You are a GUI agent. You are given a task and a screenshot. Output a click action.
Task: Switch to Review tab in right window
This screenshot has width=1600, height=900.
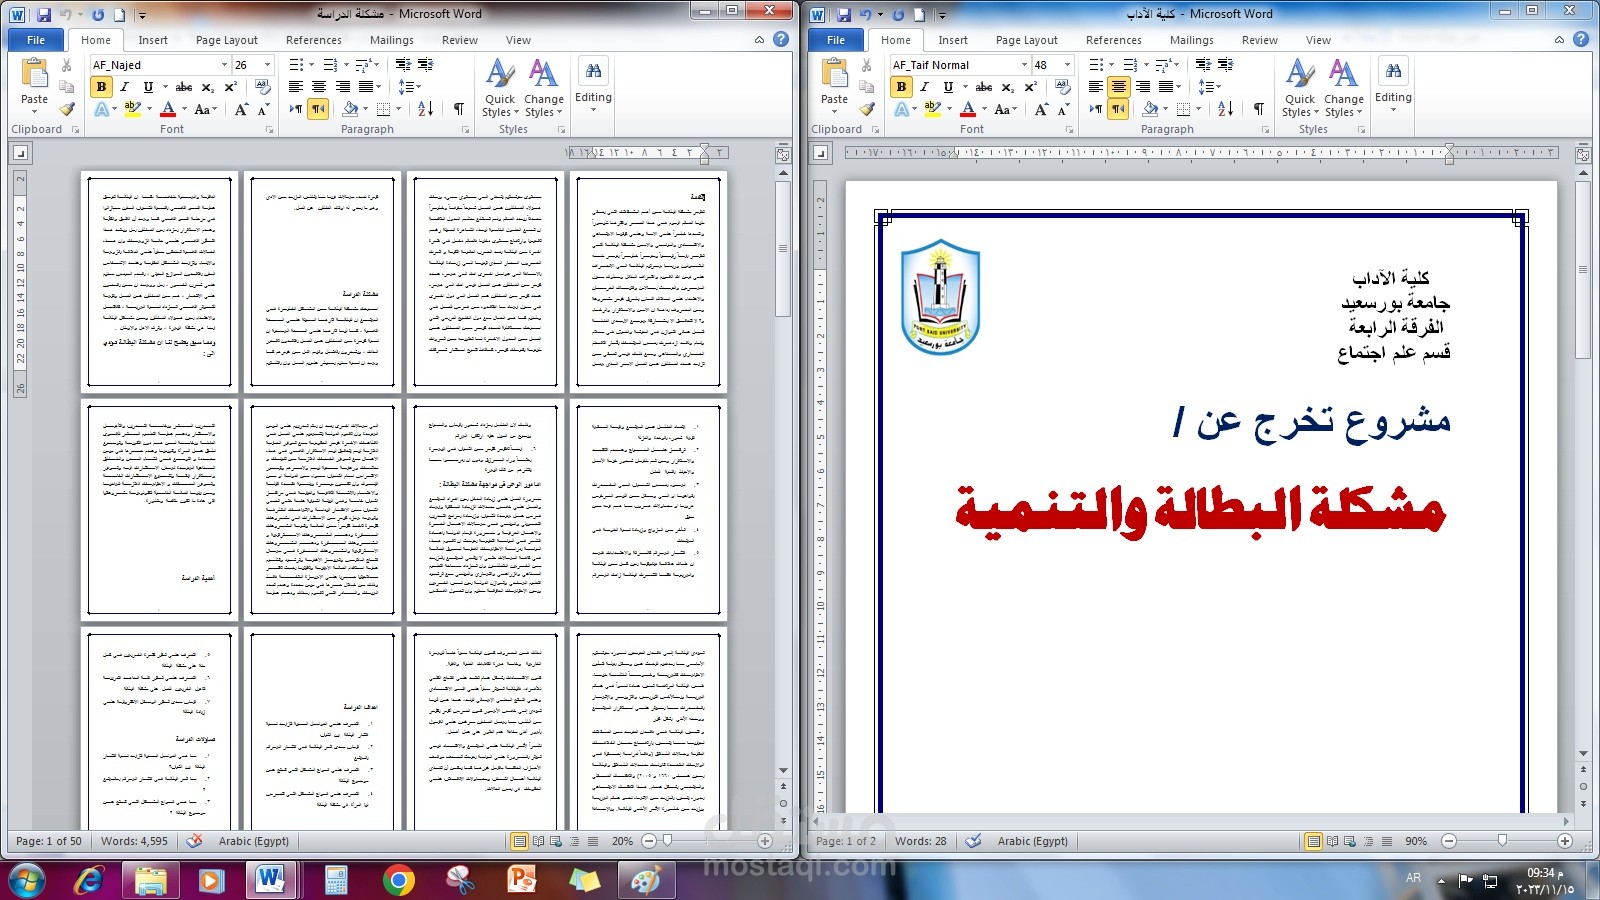tap(1260, 40)
